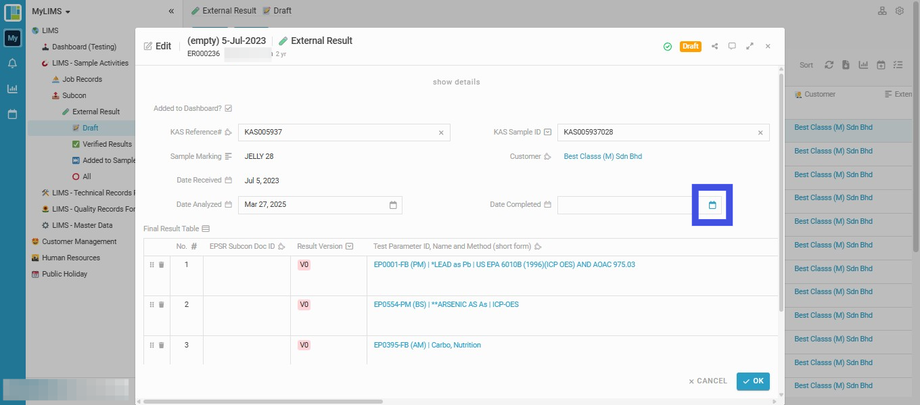The height and width of the screenshot is (405, 920).
Task: Expand dialog to full screen
Action: click(749, 46)
